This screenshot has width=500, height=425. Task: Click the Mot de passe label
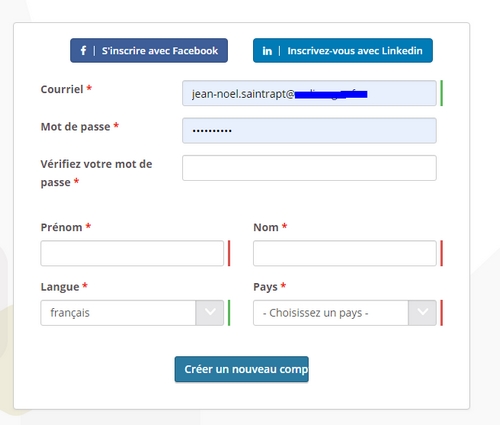click(x=75, y=127)
